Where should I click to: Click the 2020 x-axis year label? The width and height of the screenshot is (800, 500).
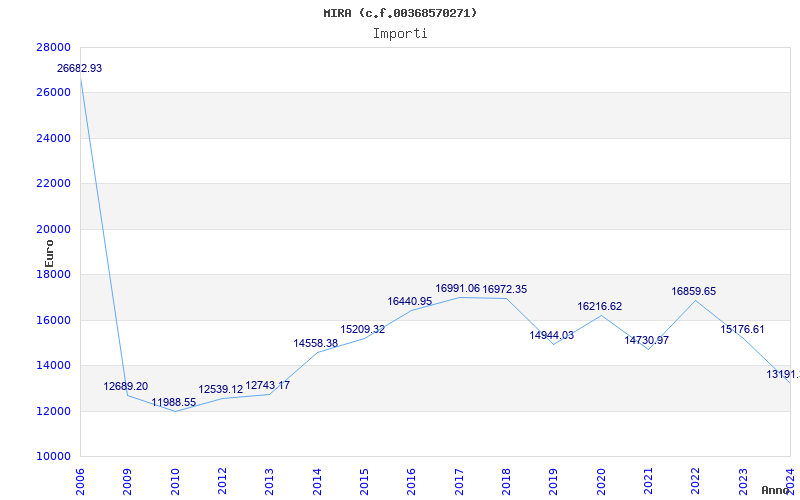coord(601,481)
